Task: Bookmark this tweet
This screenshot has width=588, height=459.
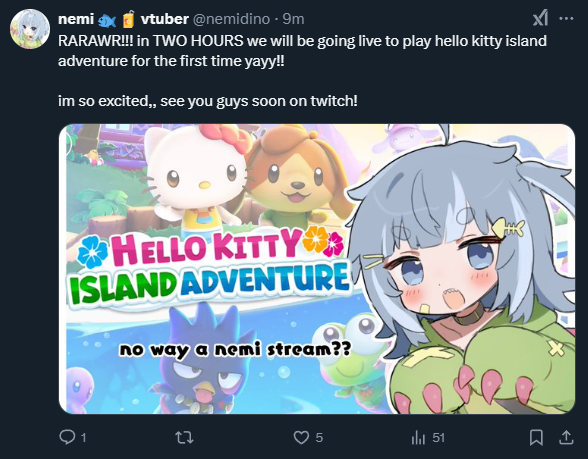Action: click(536, 437)
